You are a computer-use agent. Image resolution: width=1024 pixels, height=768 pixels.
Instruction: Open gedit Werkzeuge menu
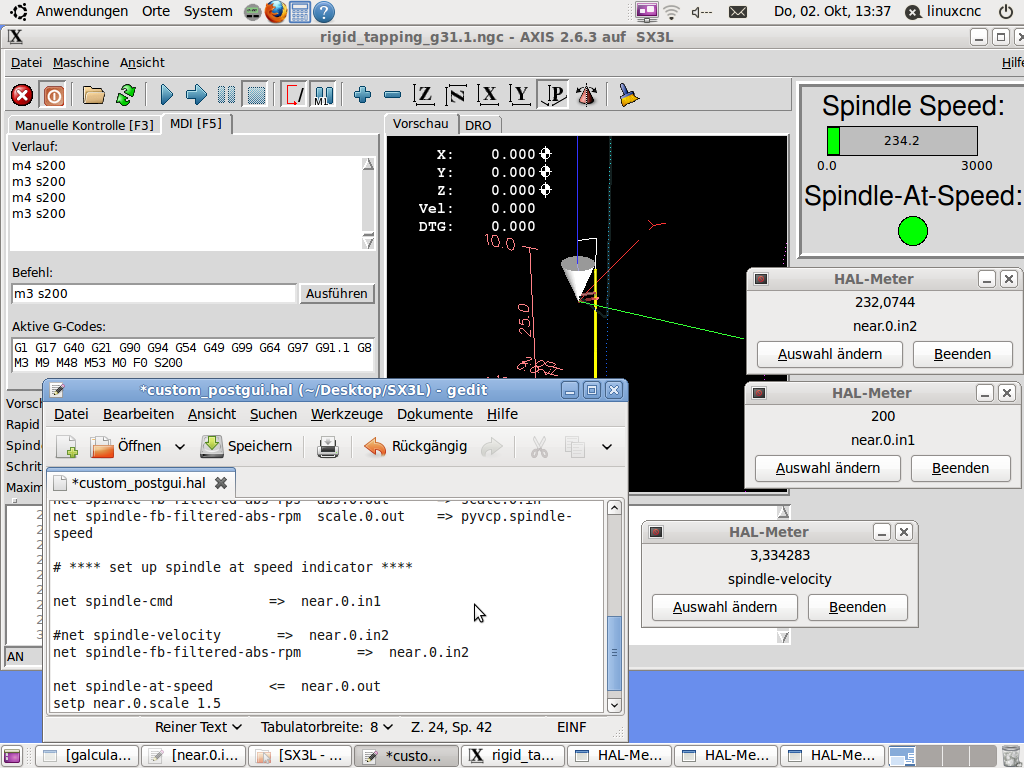347,414
